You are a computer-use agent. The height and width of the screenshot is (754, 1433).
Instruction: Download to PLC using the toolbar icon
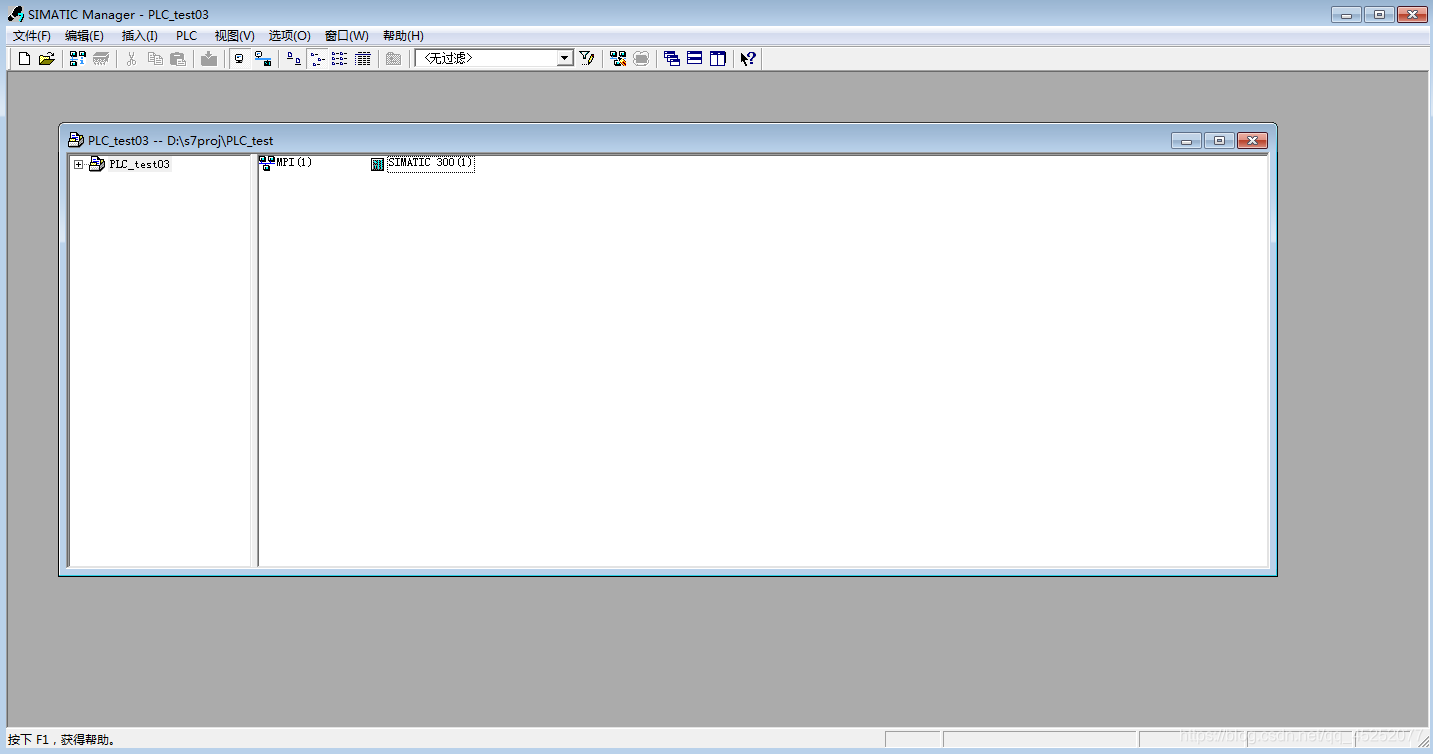[x=208, y=59]
